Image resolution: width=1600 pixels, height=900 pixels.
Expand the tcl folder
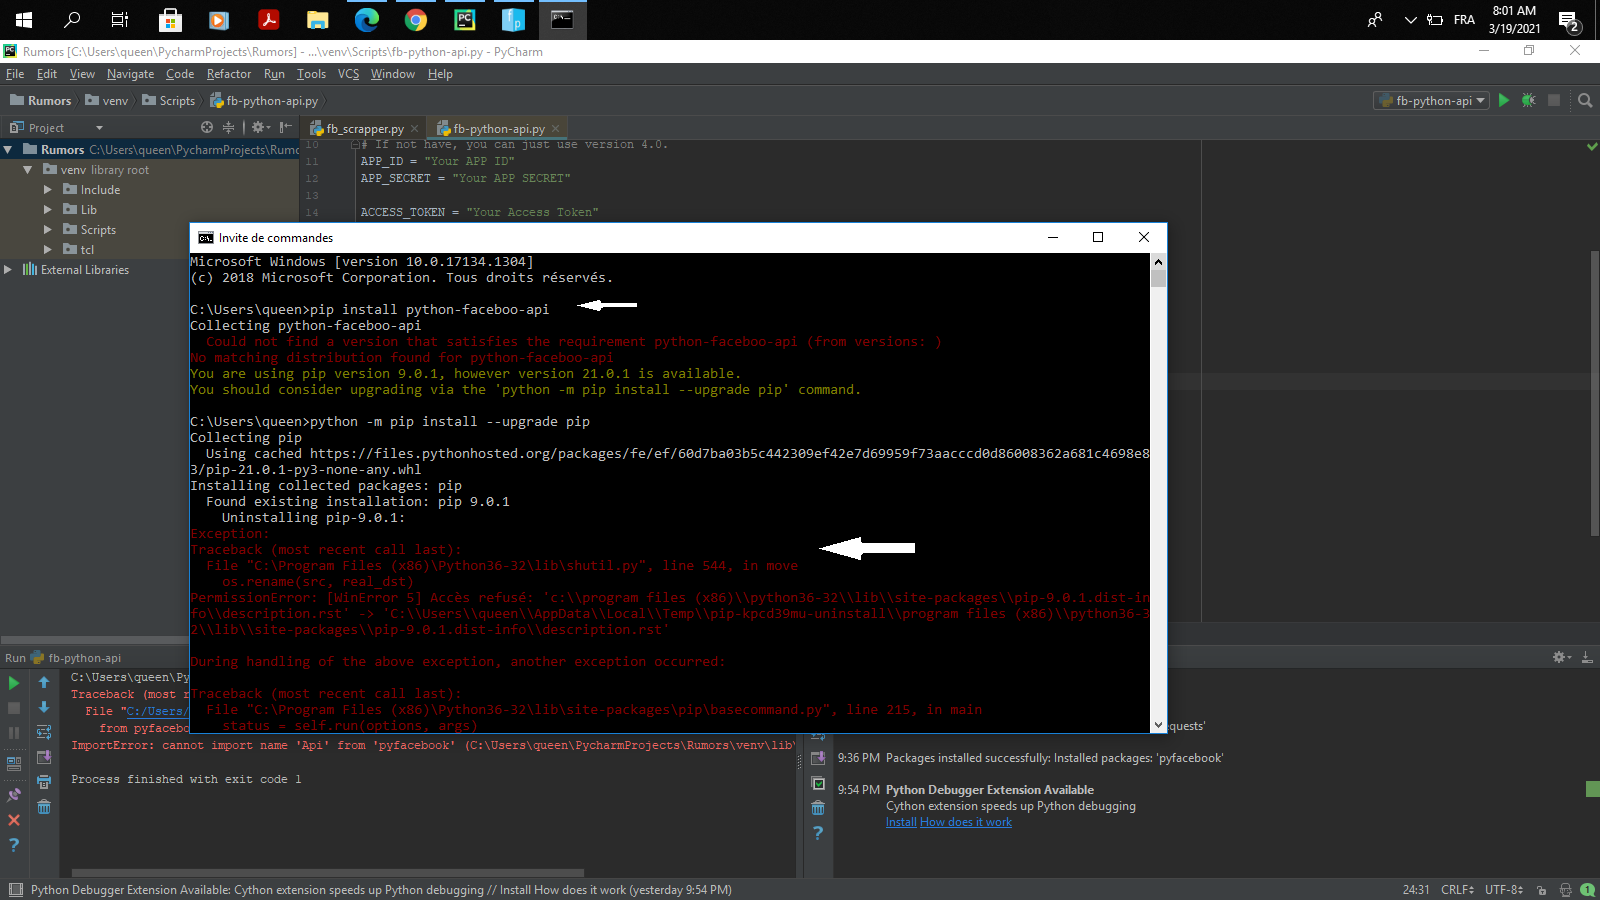[48, 250]
